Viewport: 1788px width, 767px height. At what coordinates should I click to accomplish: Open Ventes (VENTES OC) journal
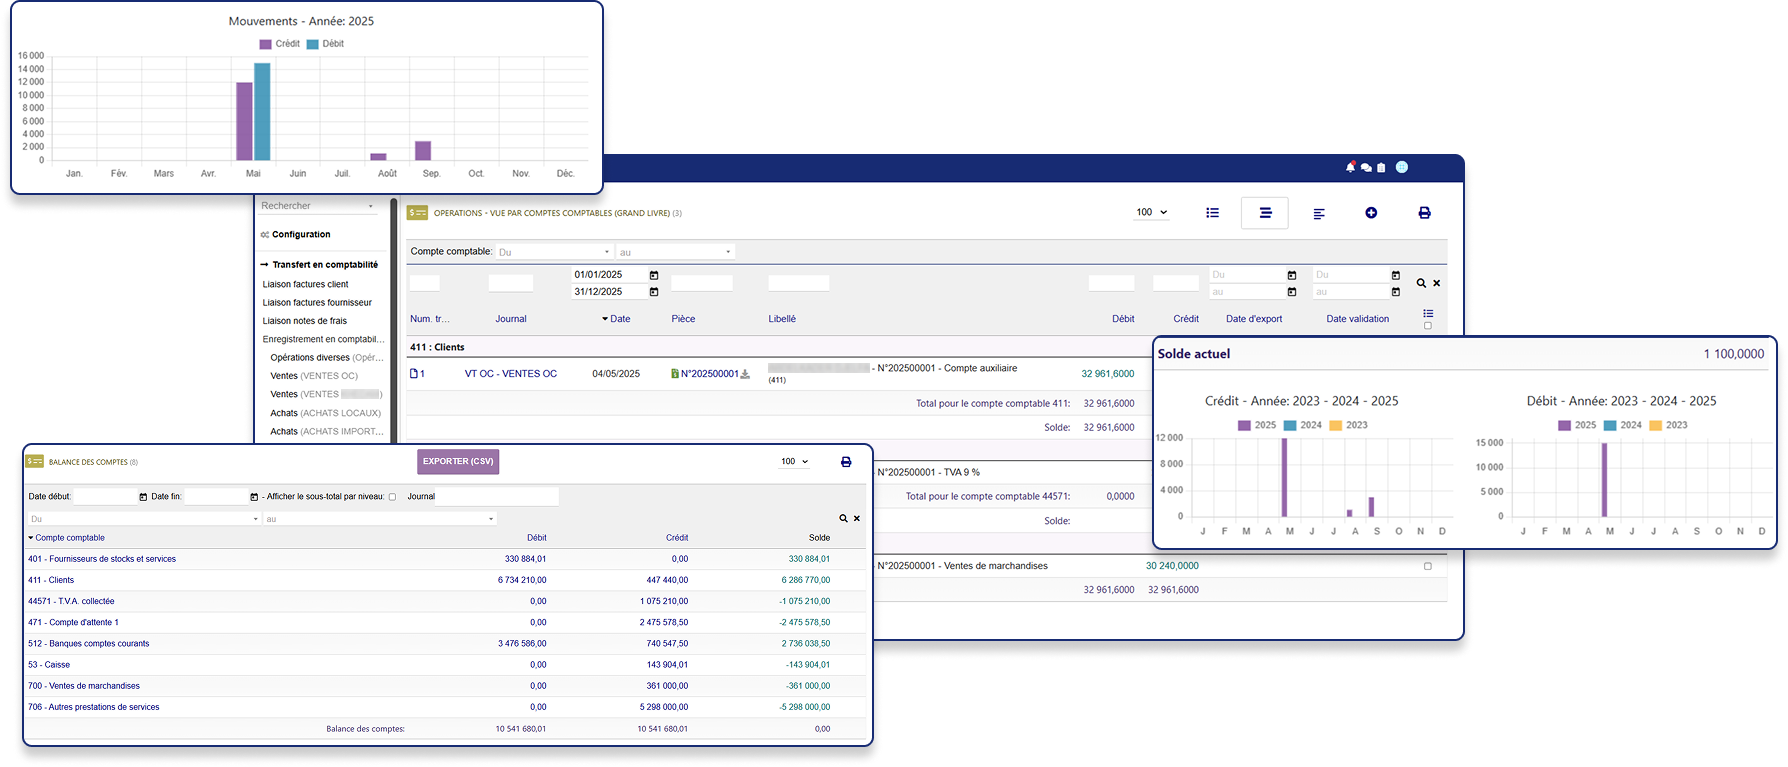[314, 376]
